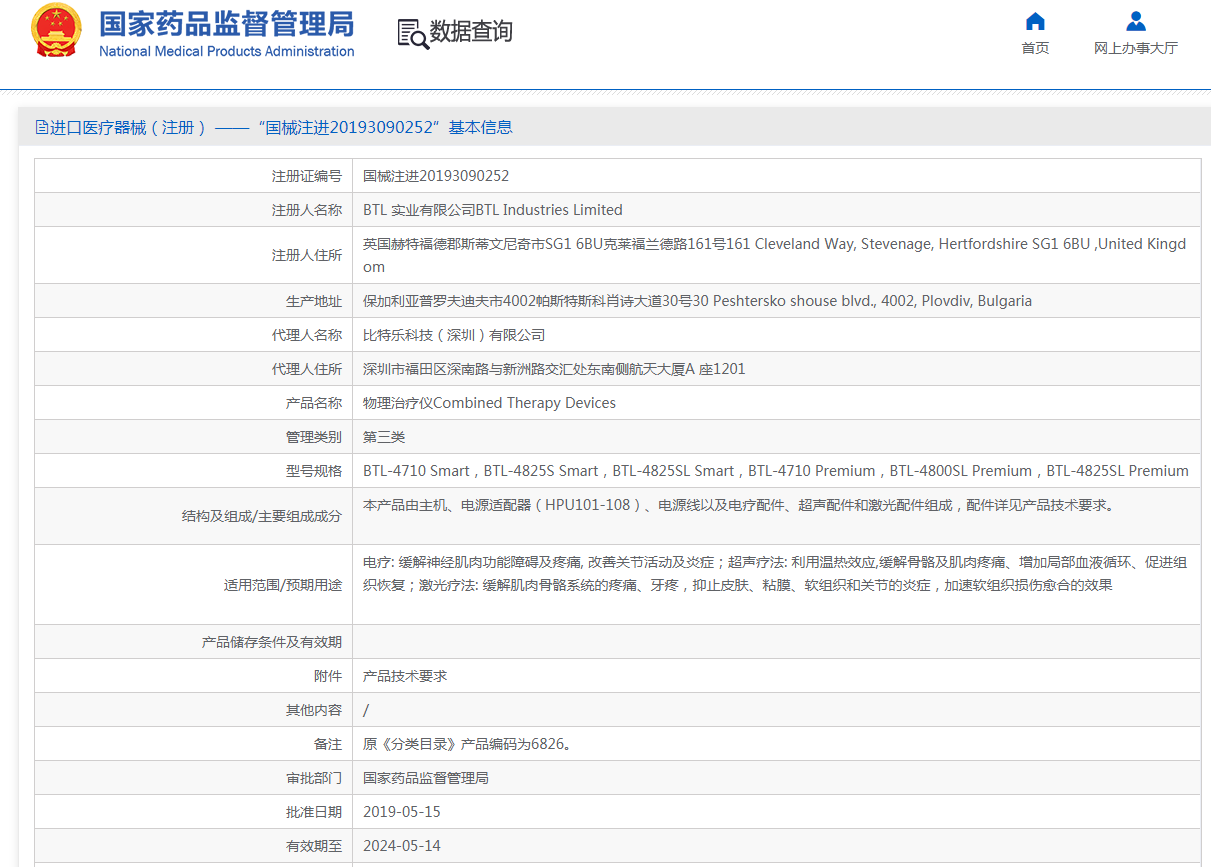Select approving department 国家药品监督管理局 value

pos(426,778)
